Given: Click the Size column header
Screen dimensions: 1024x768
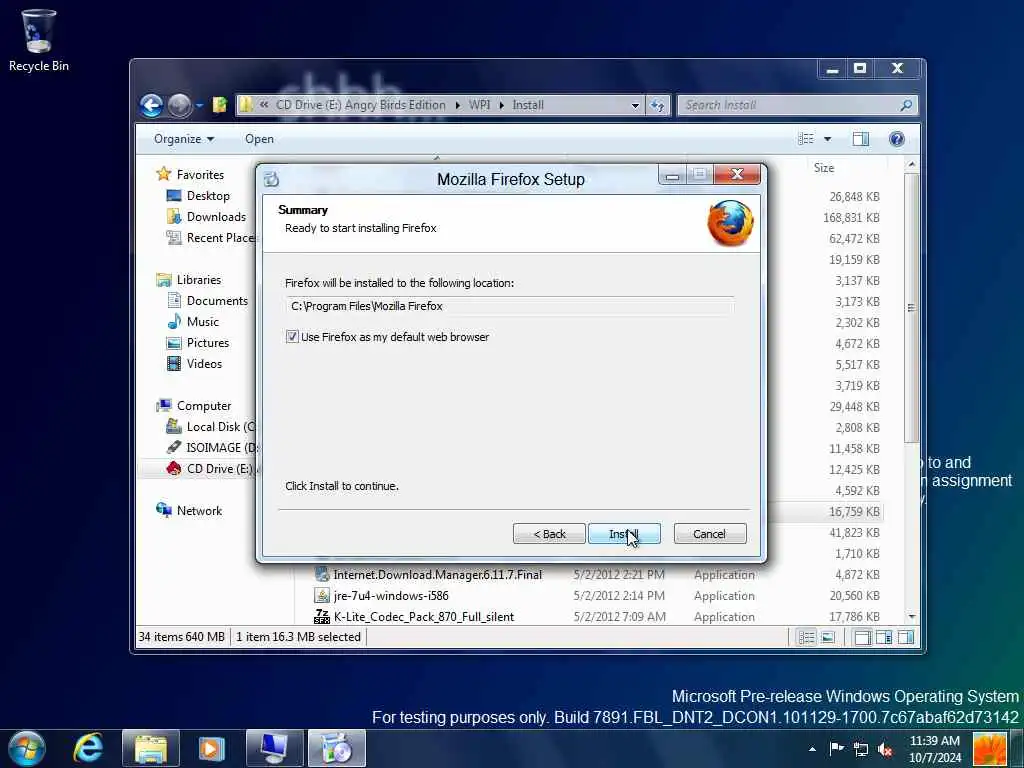Looking at the screenshot, I should coord(824,168).
